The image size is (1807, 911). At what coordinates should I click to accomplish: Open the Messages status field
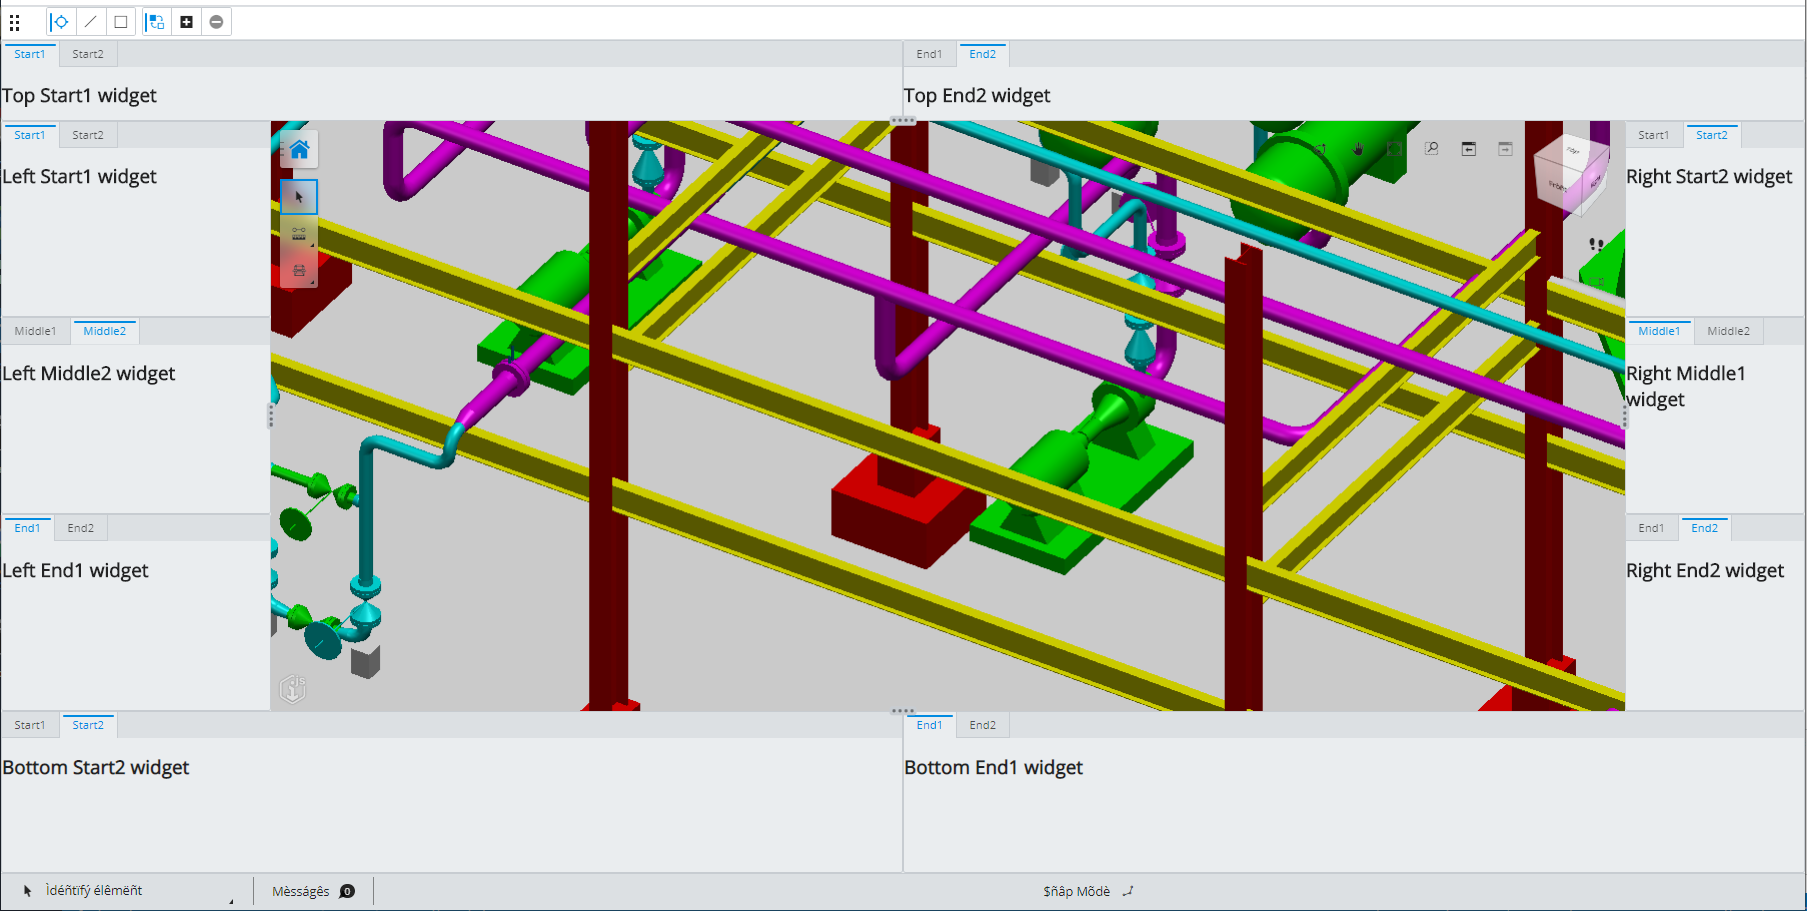point(313,891)
